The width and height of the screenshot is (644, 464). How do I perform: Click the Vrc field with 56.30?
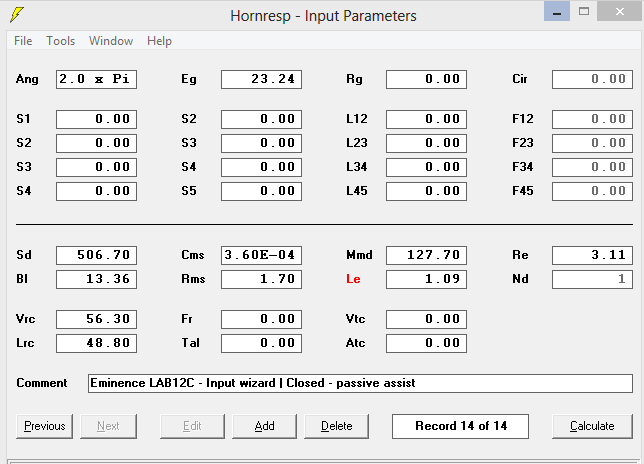97,319
